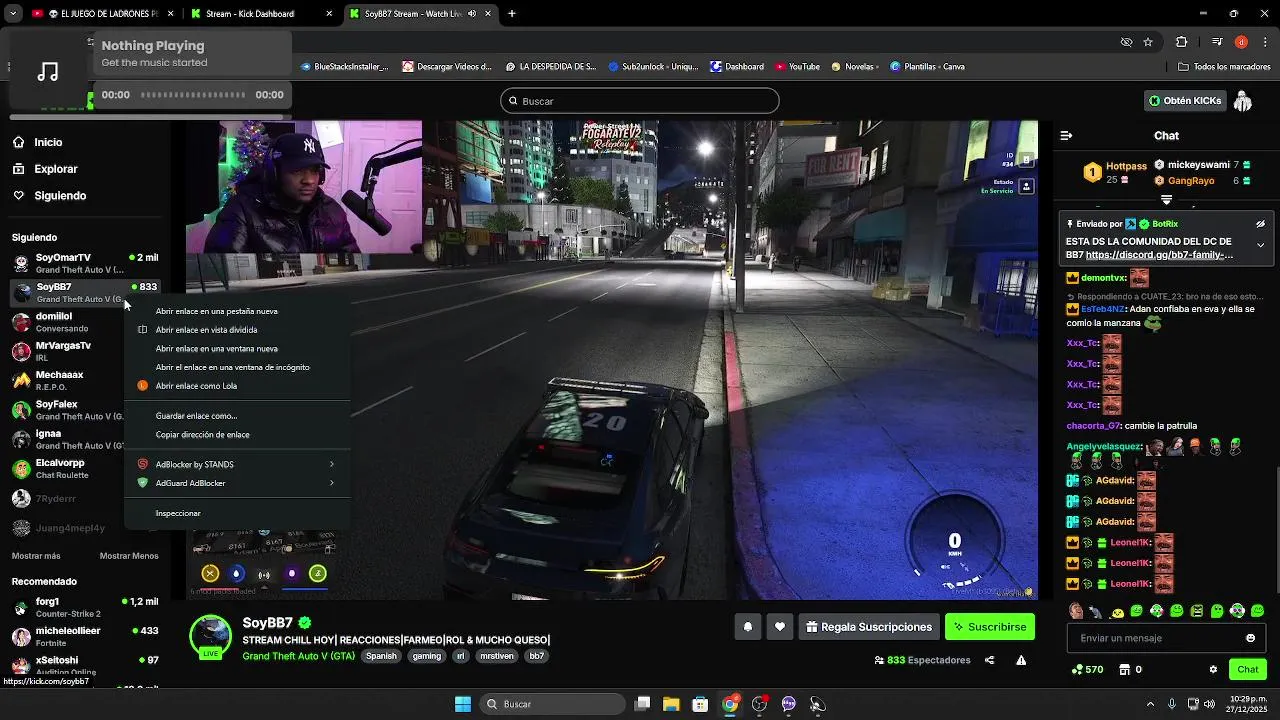Expand the gift leaderboard arrow
The image size is (1280, 720).
click(x=1166, y=200)
